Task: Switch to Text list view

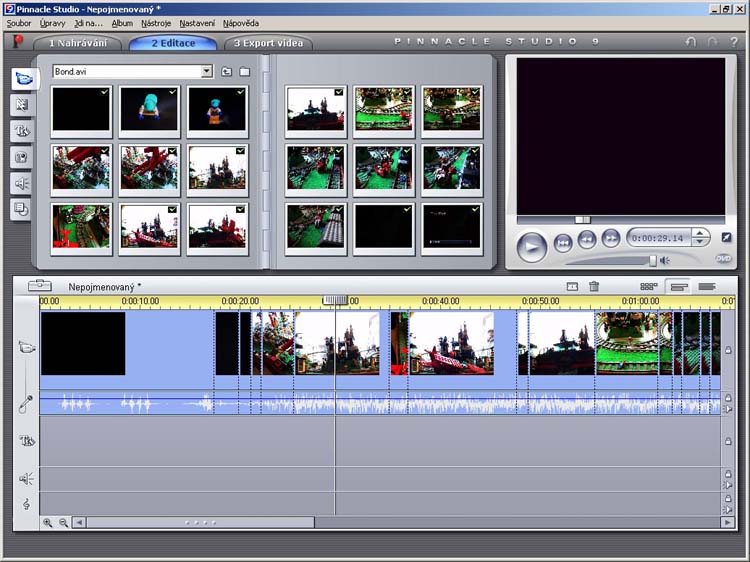Action: pos(707,287)
